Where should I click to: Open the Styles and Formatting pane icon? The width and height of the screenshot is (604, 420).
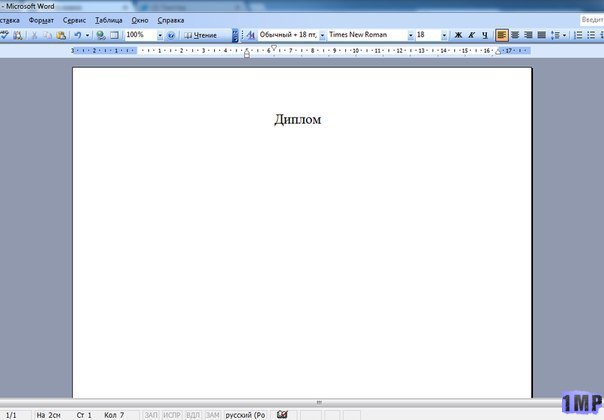point(249,35)
